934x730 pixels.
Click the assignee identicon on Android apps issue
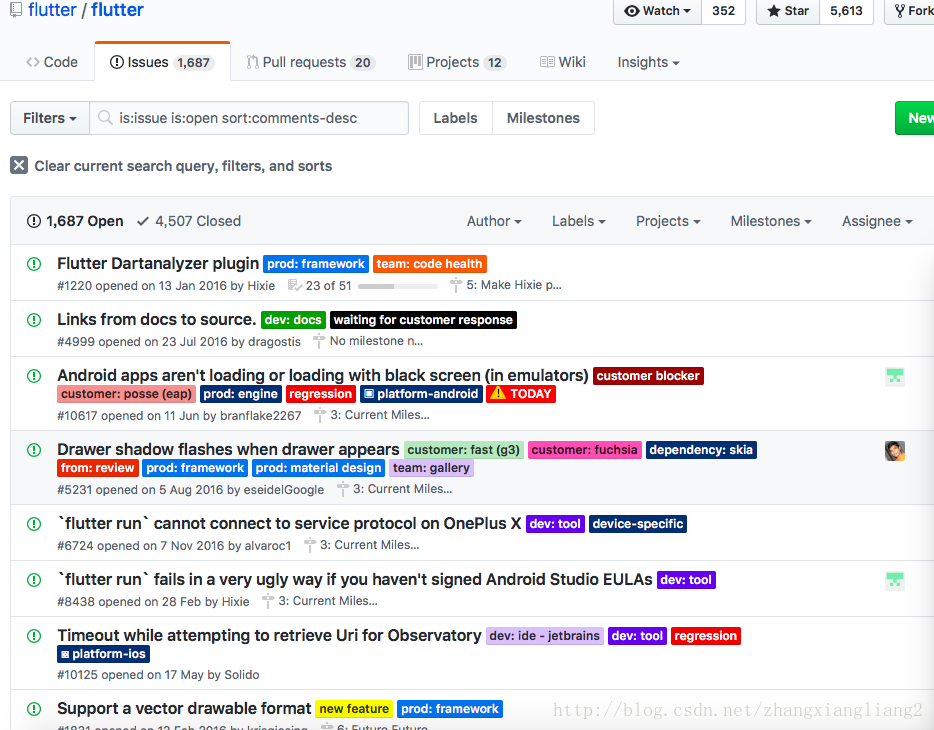tap(894, 377)
